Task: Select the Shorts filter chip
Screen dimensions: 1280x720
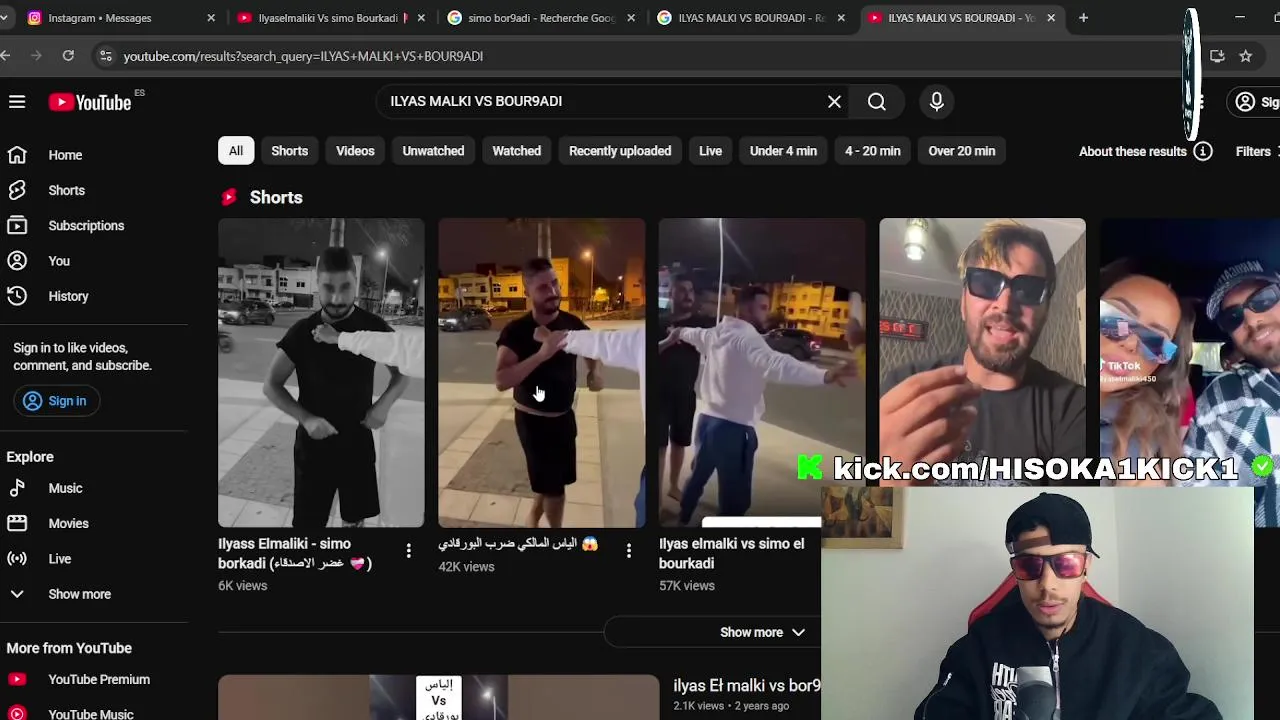Action: coord(289,151)
